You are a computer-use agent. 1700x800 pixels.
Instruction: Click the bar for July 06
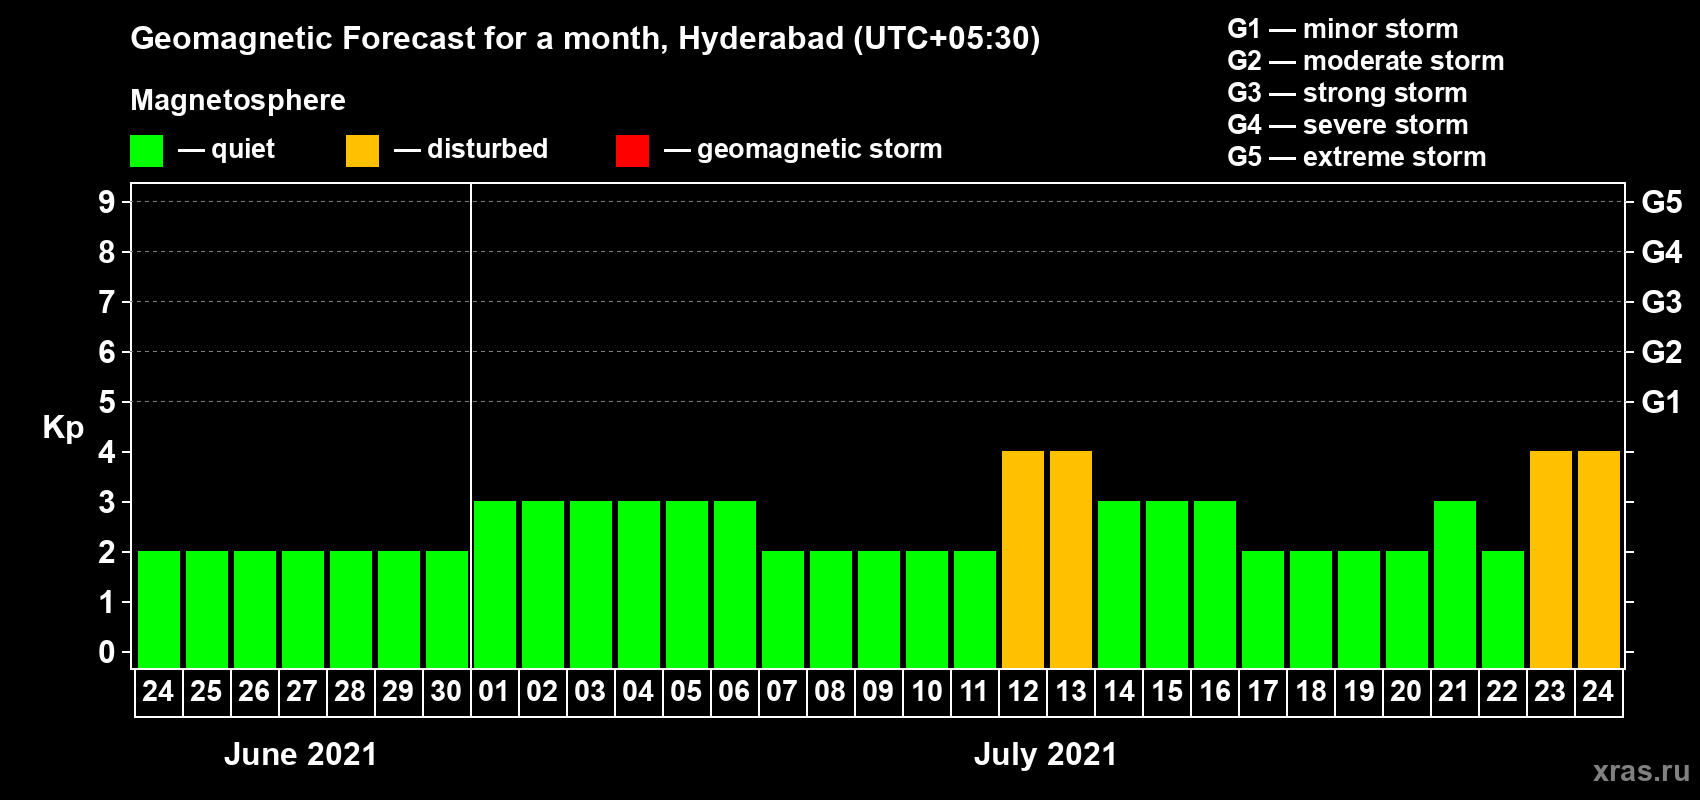(x=735, y=584)
